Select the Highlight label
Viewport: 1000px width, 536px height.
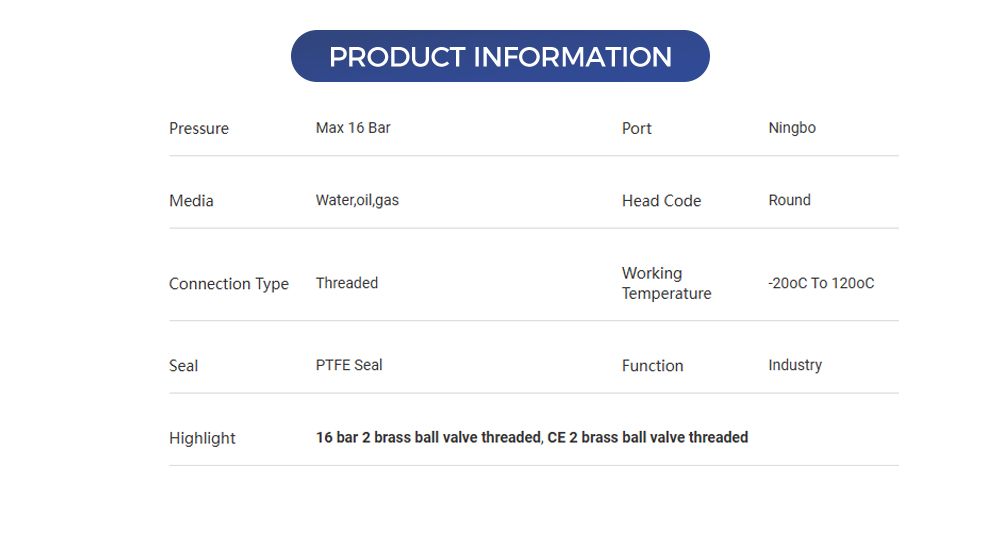pyautogui.click(x=202, y=438)
